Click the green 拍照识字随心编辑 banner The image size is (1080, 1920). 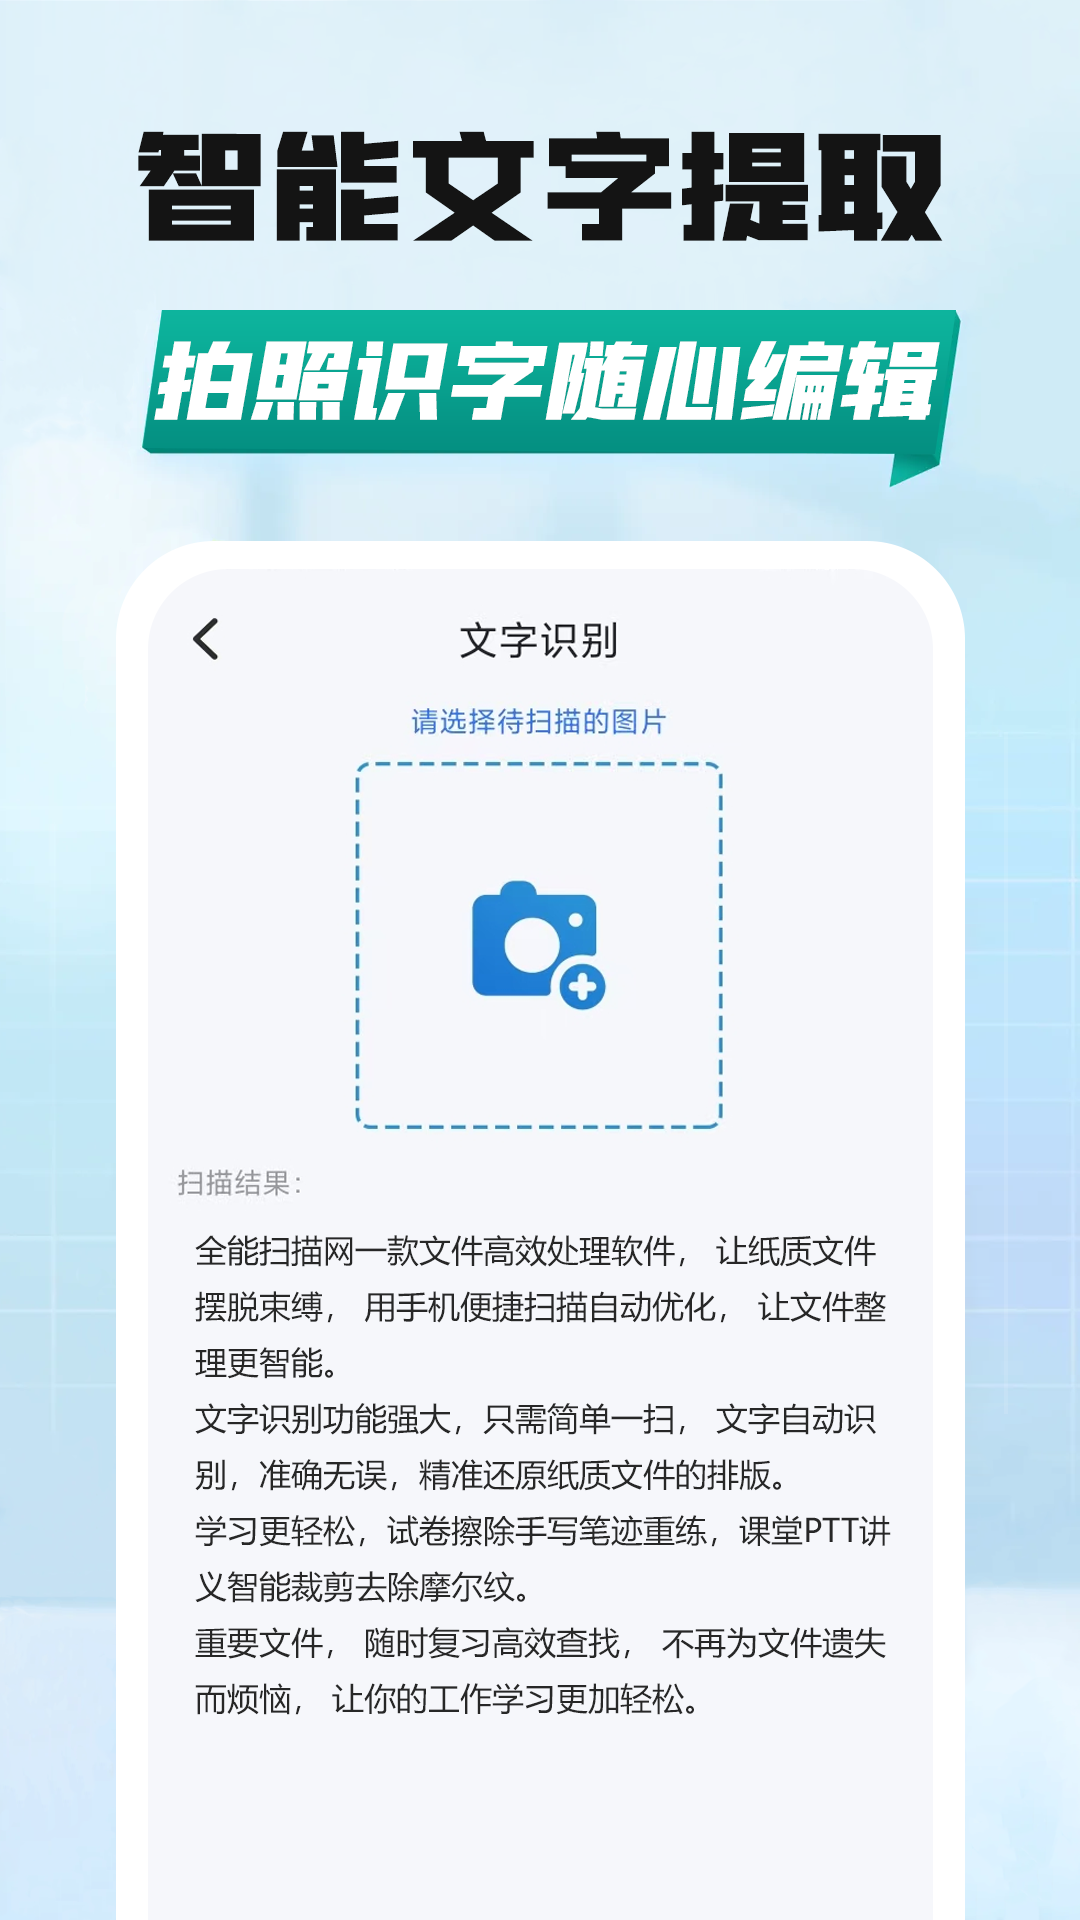point(548,383)
